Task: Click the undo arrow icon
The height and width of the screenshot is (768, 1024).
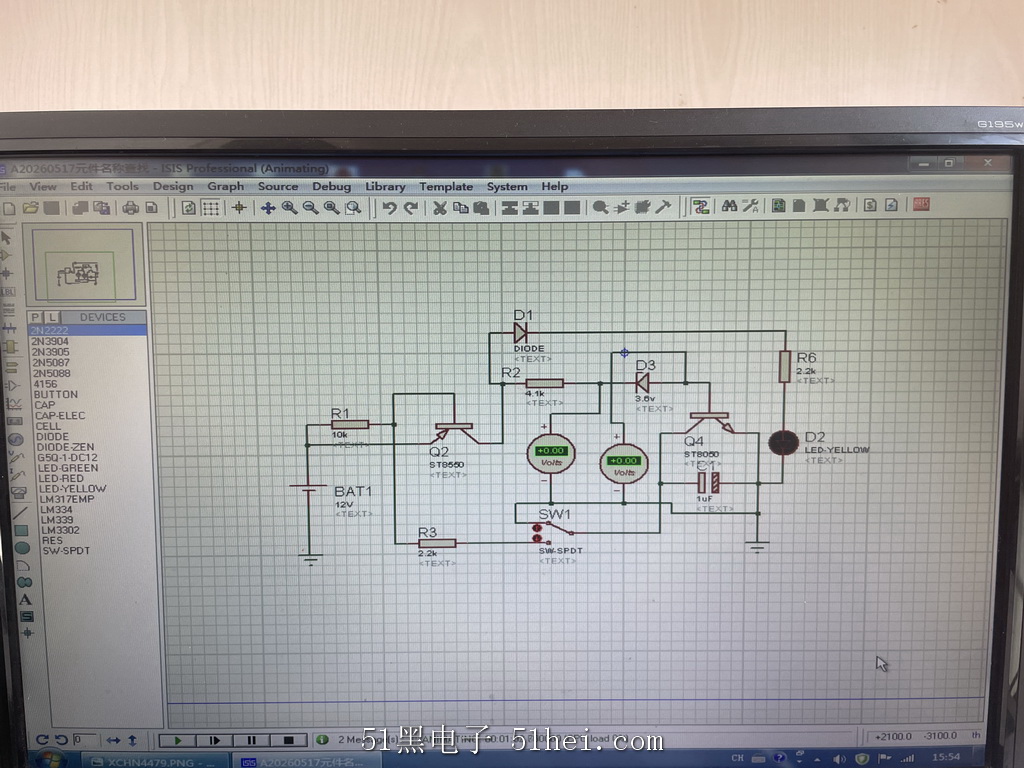Action: point(389,208)
